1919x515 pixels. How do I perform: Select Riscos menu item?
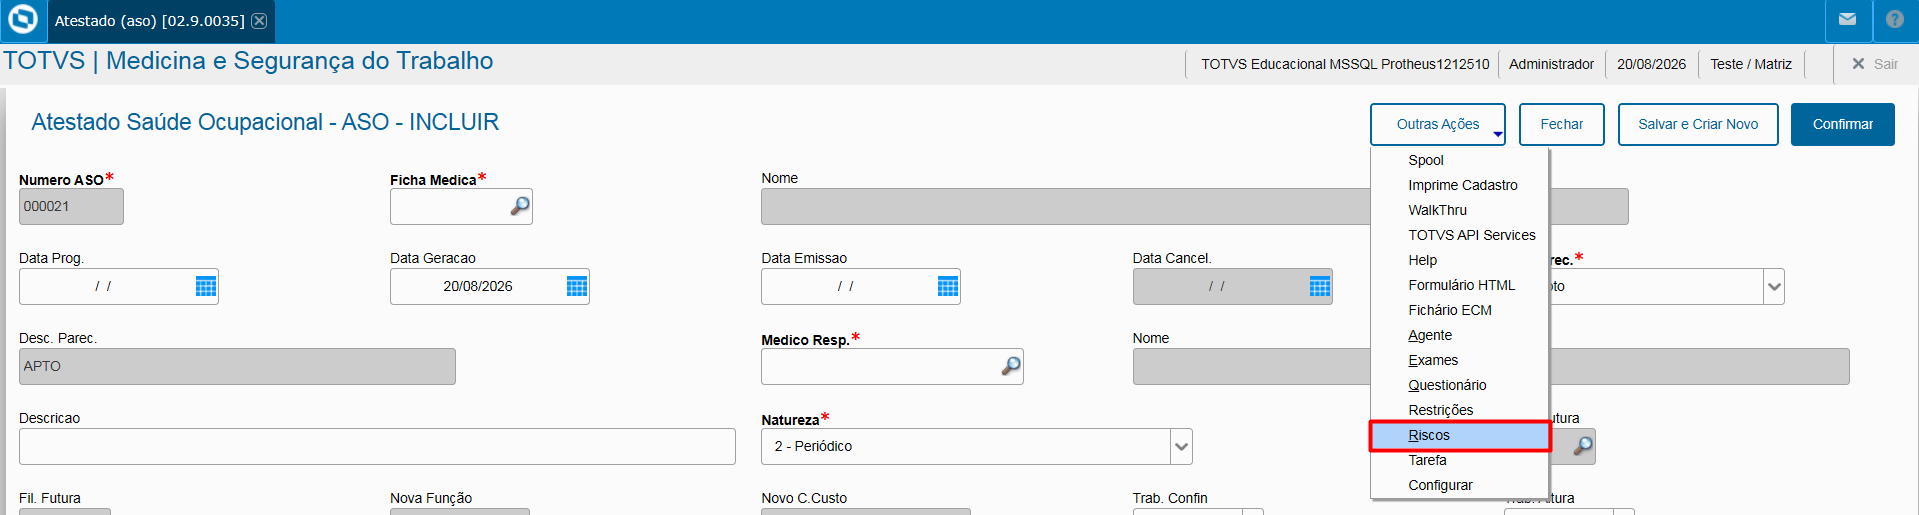[x=1460, y=435]
